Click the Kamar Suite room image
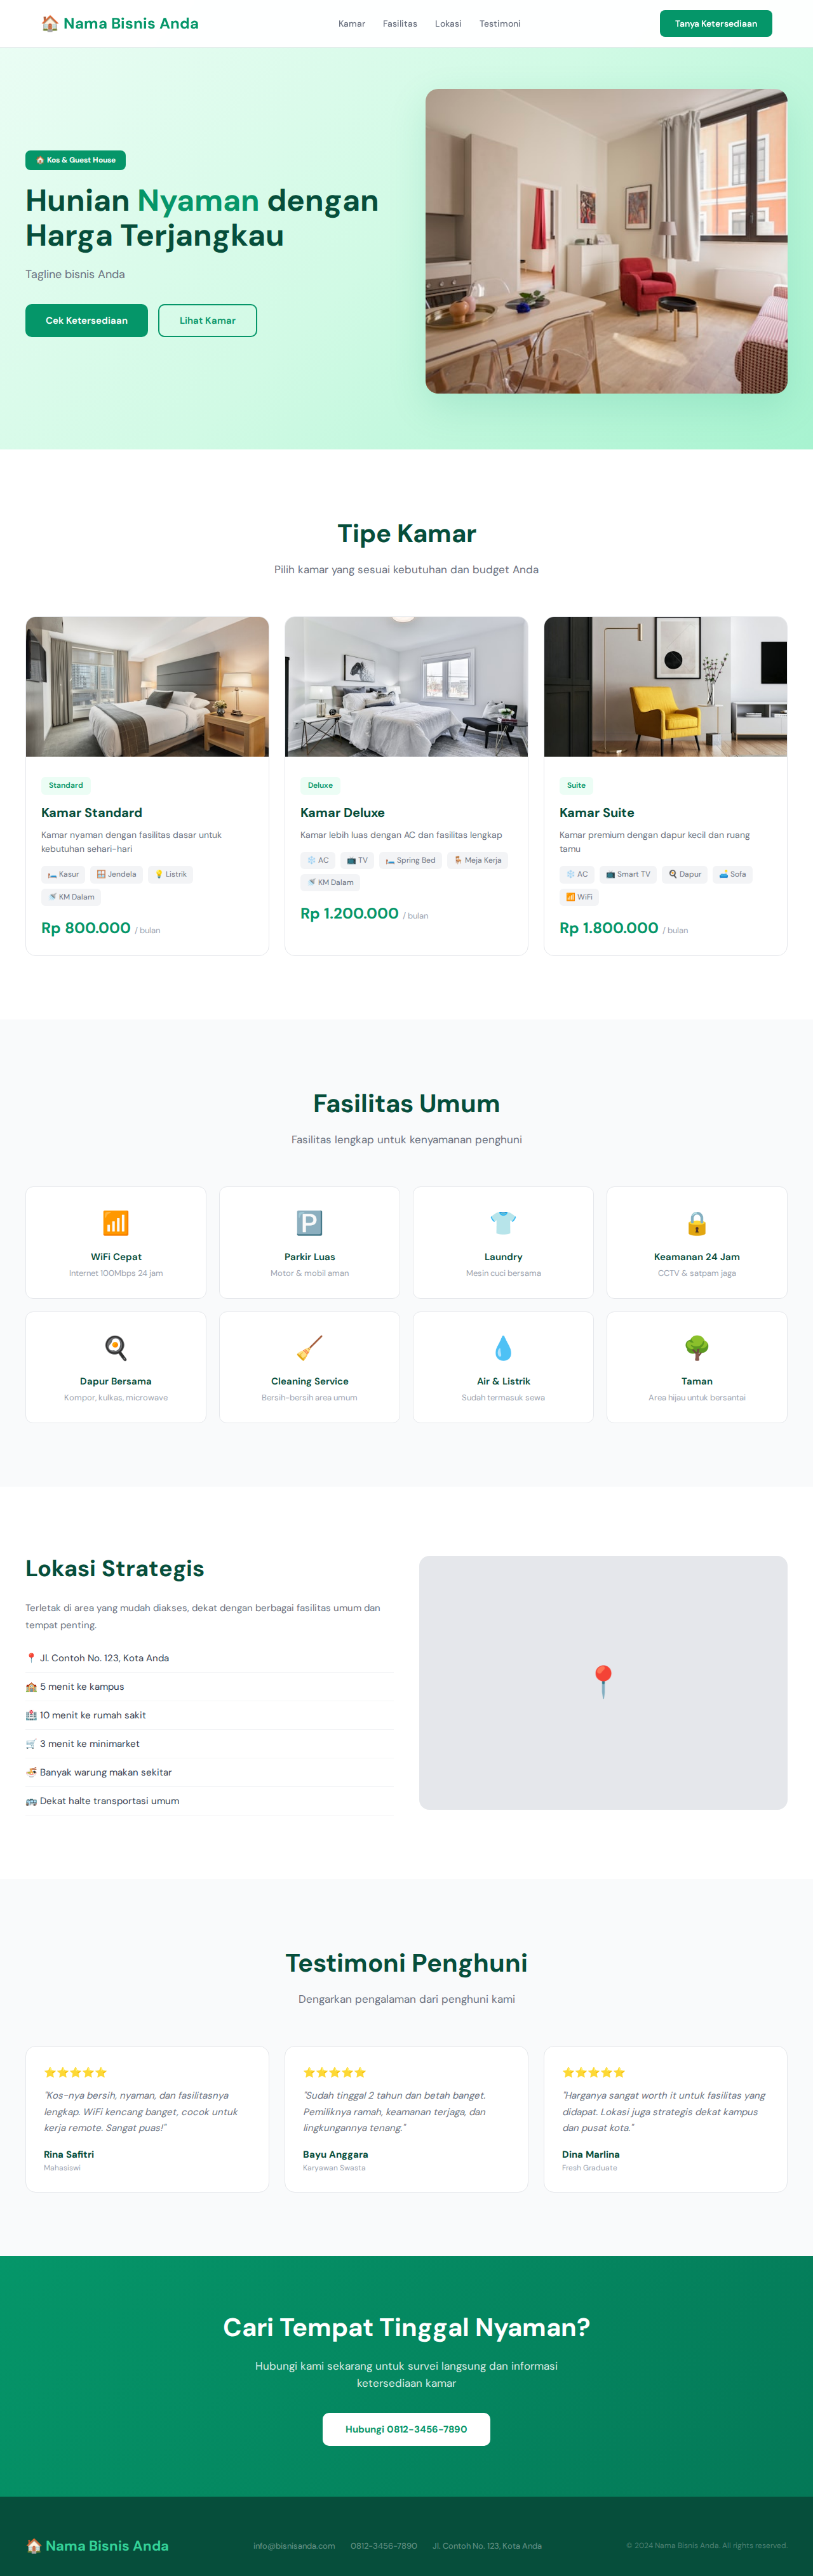The width and height of the screenshot is (813, 2576). pyautogui.click(x=665, y=687)
